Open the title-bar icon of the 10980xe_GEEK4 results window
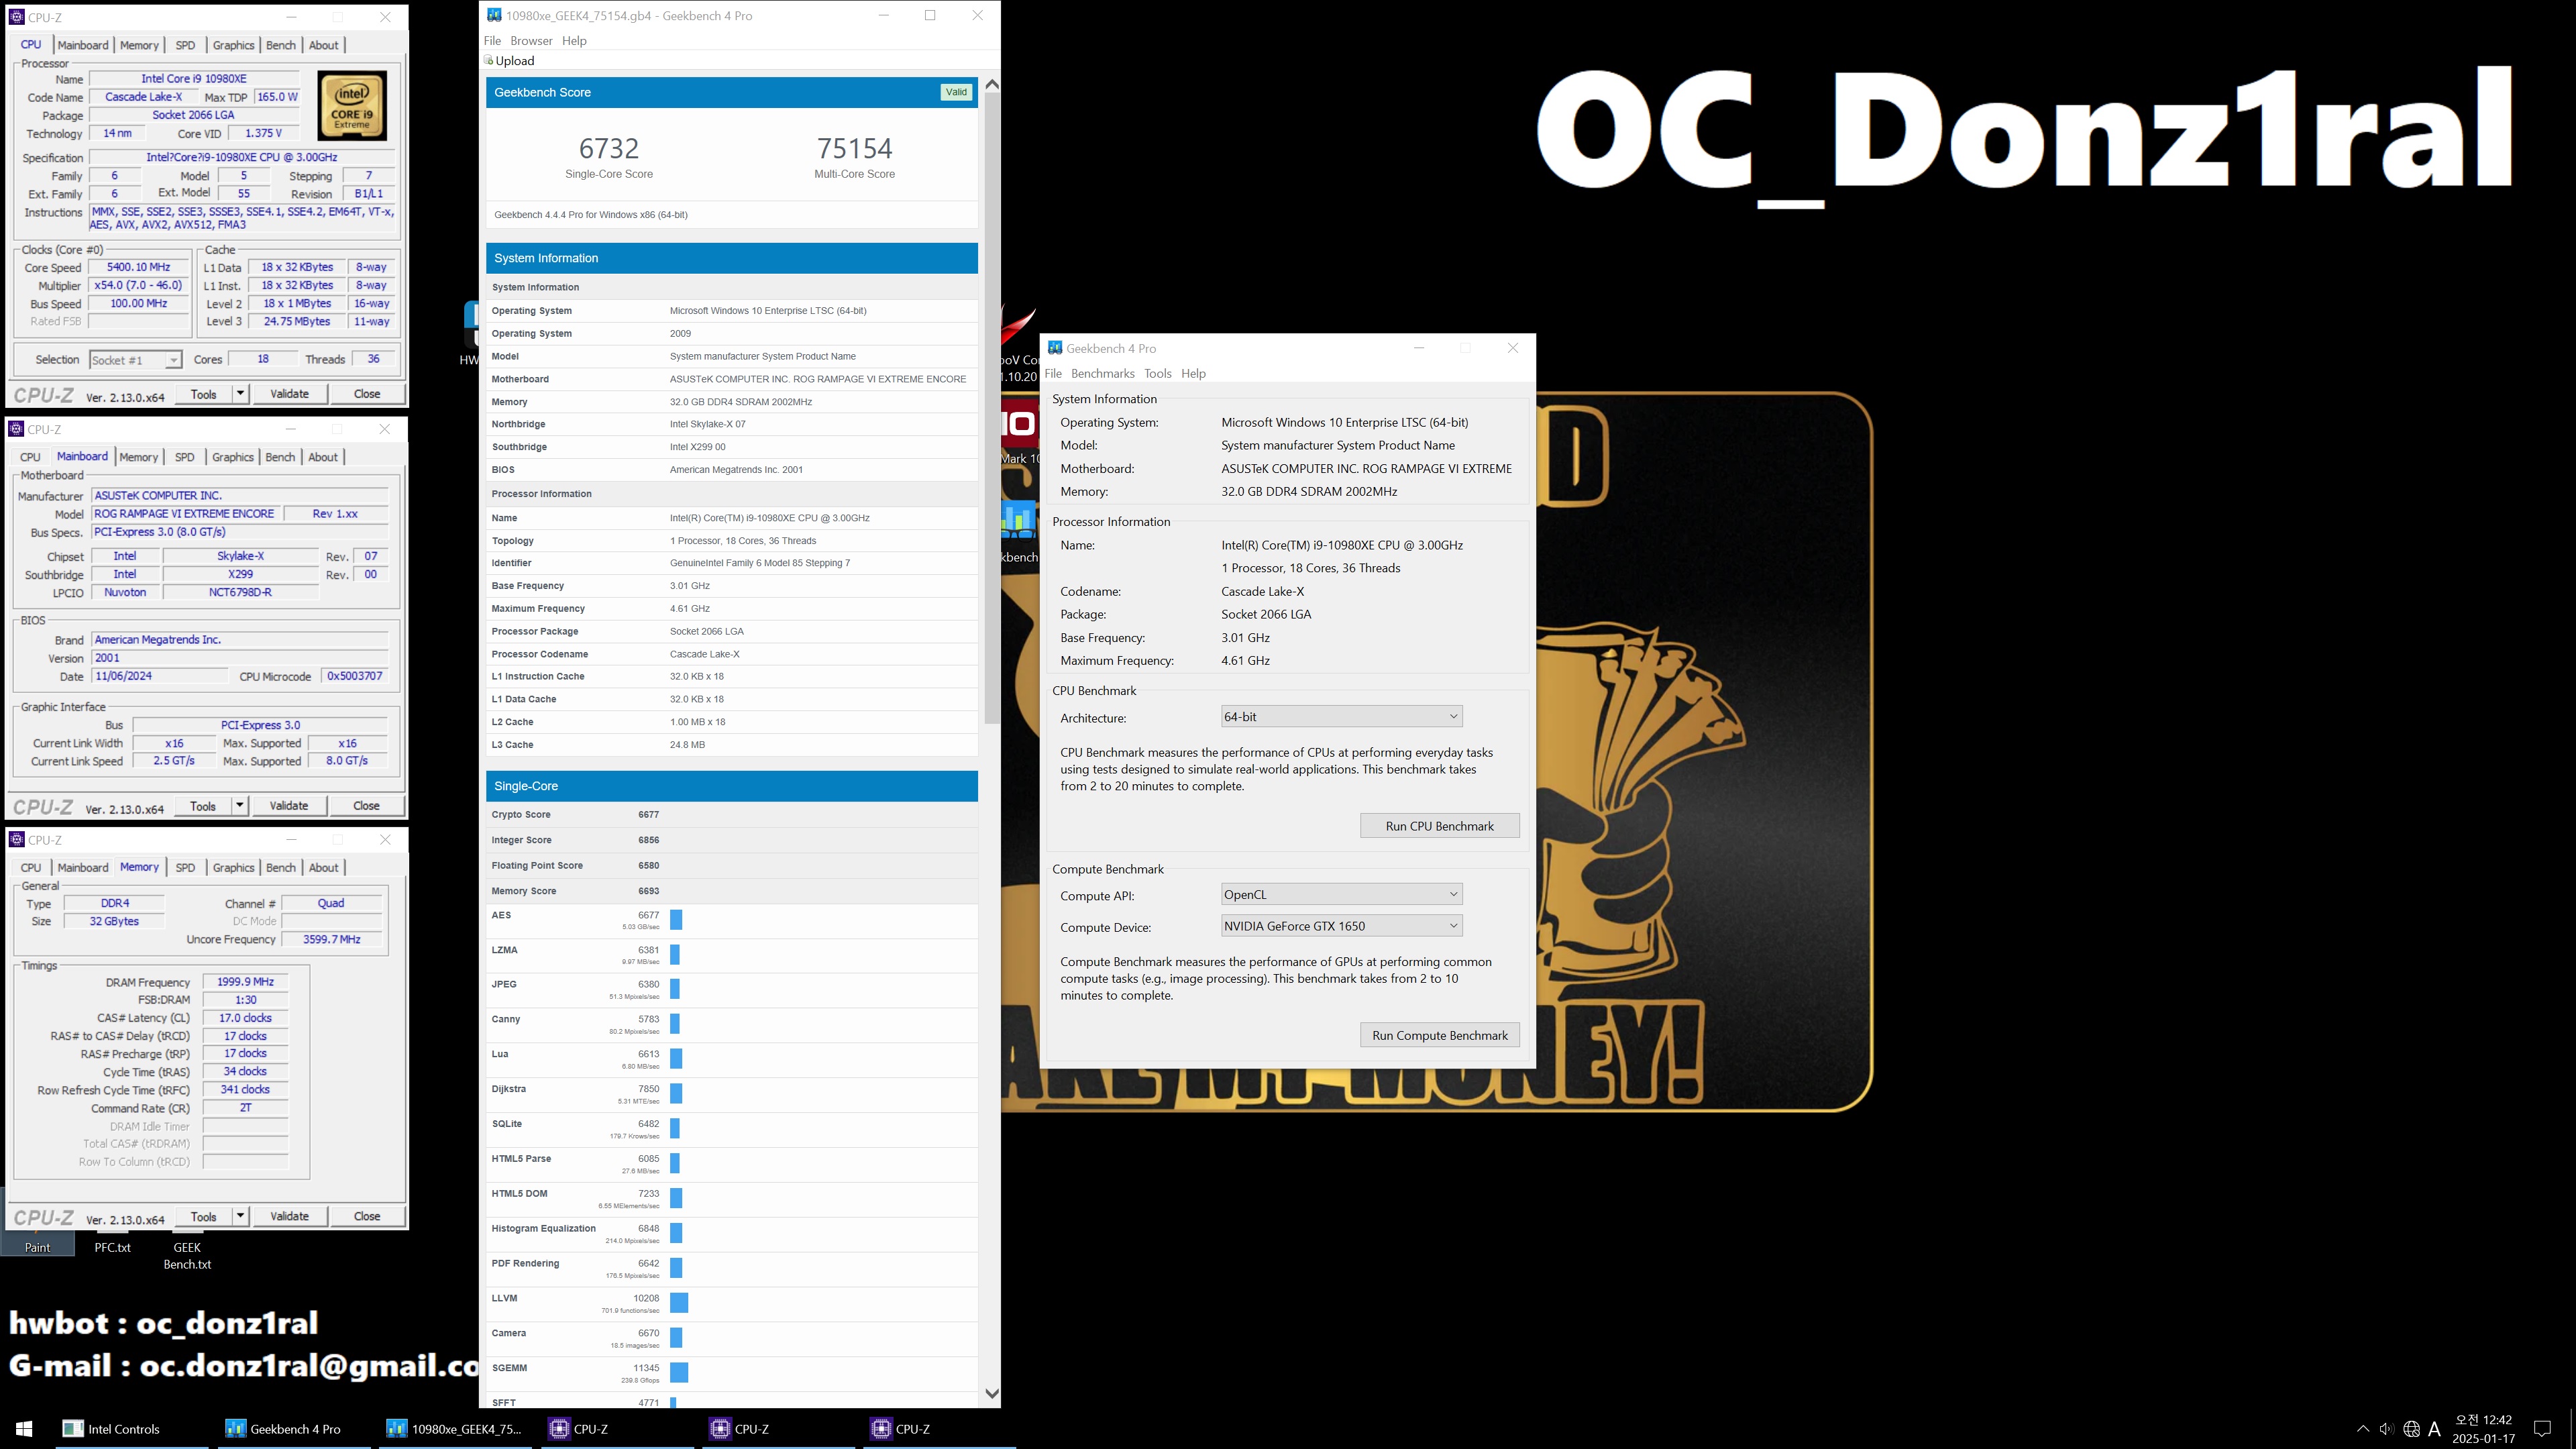The height and width of the screenshot is (1449, 2576). [493, 15]
